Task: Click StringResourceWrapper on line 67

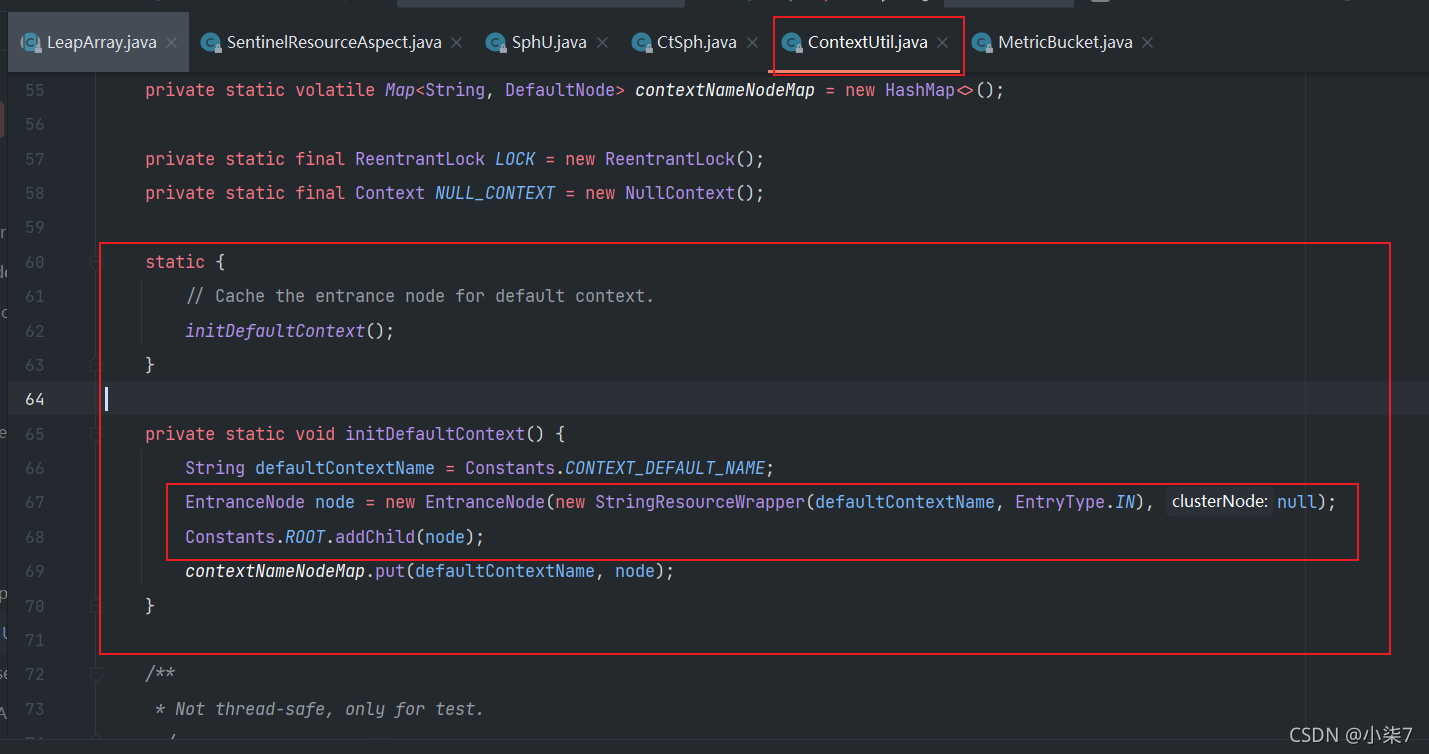Action: (700, 502)
